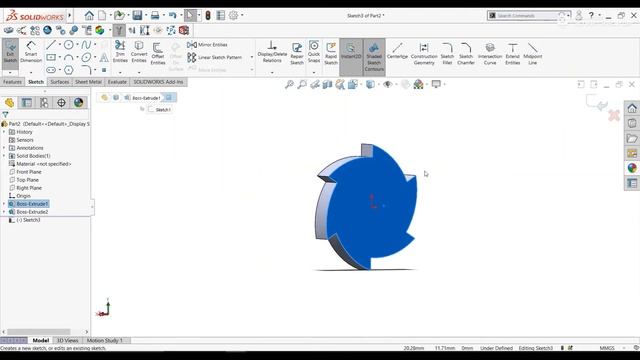Open Display/Delete Relations

click(272, 51)
